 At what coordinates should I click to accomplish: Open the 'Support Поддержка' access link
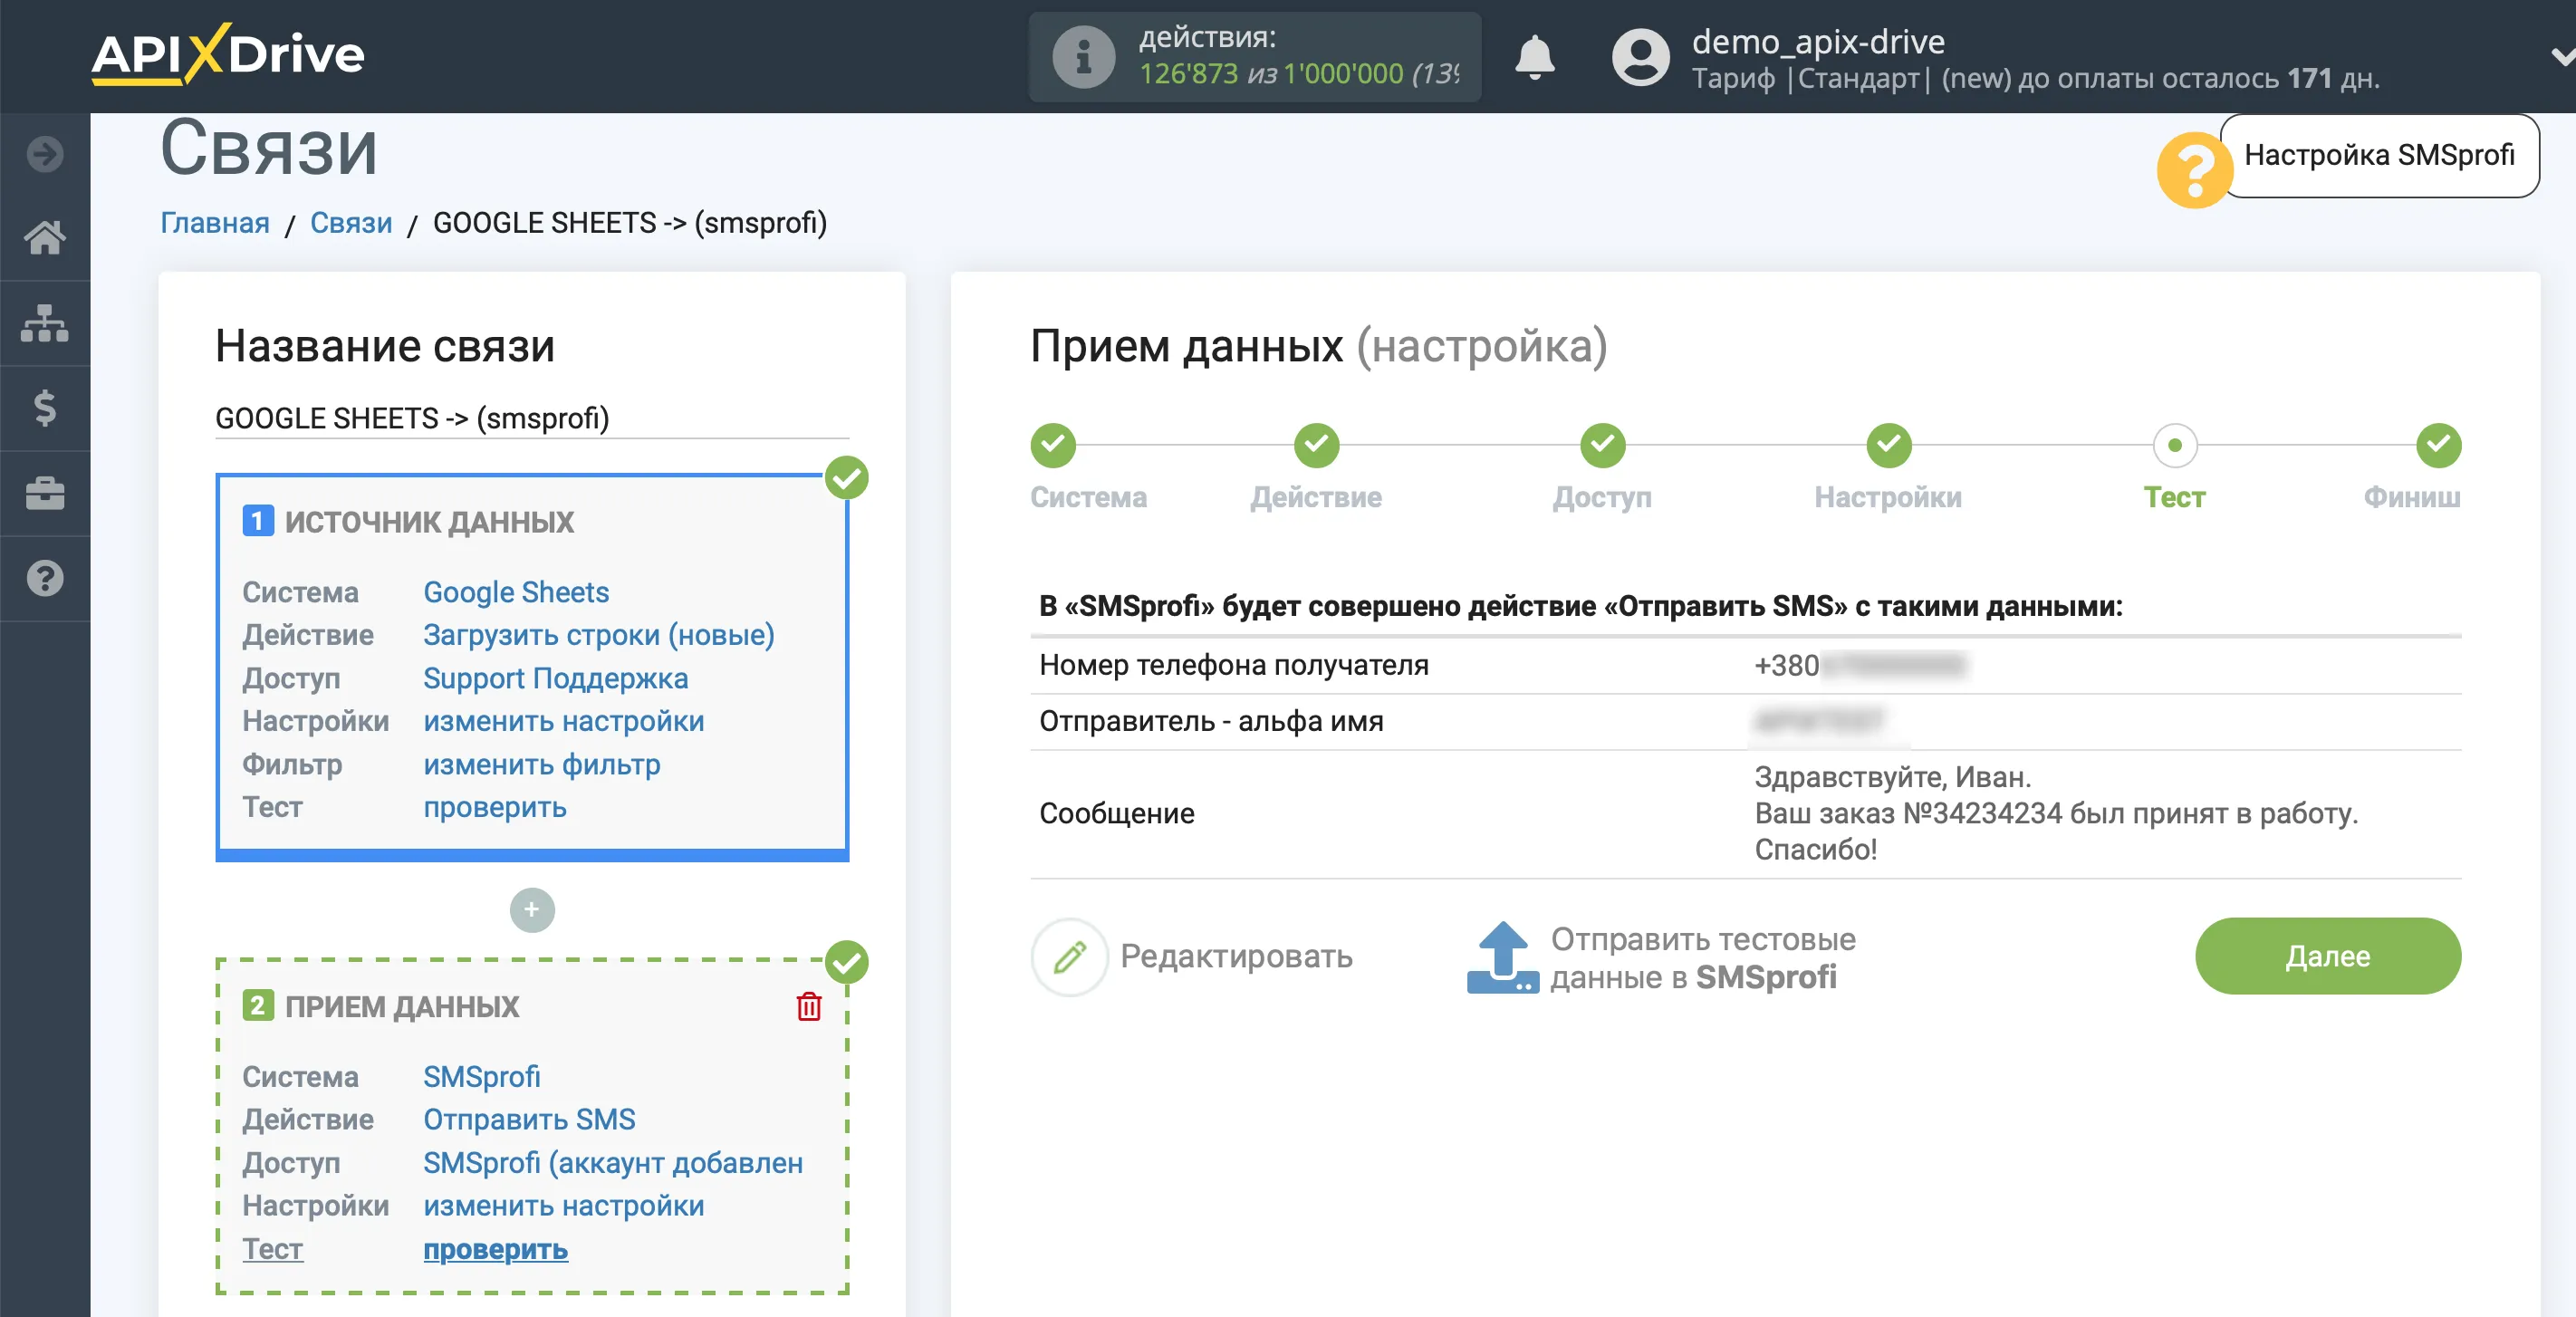[555, 678]
